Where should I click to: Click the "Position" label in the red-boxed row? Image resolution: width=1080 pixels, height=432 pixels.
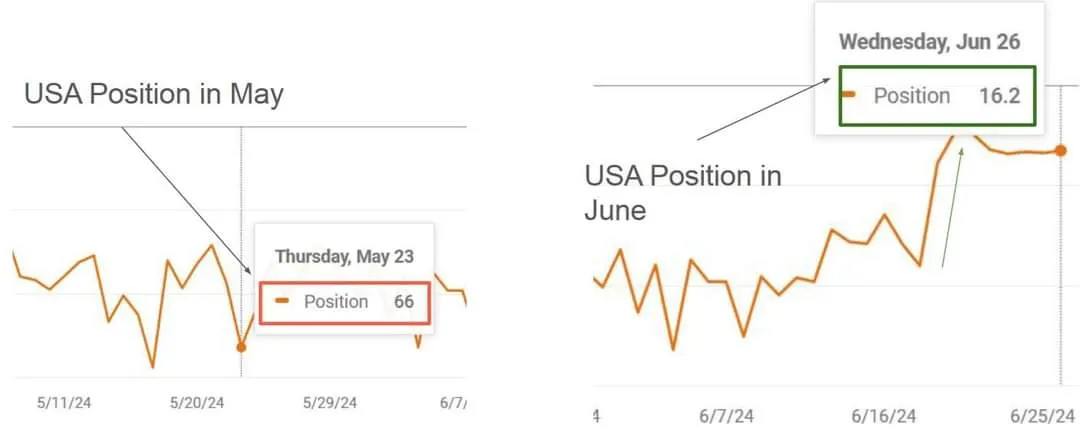336,302
